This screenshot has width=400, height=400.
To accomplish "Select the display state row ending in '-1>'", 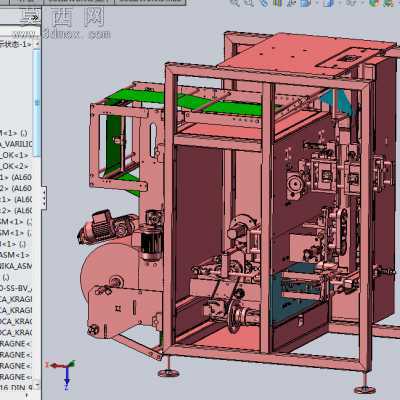I will pos(16,44).
